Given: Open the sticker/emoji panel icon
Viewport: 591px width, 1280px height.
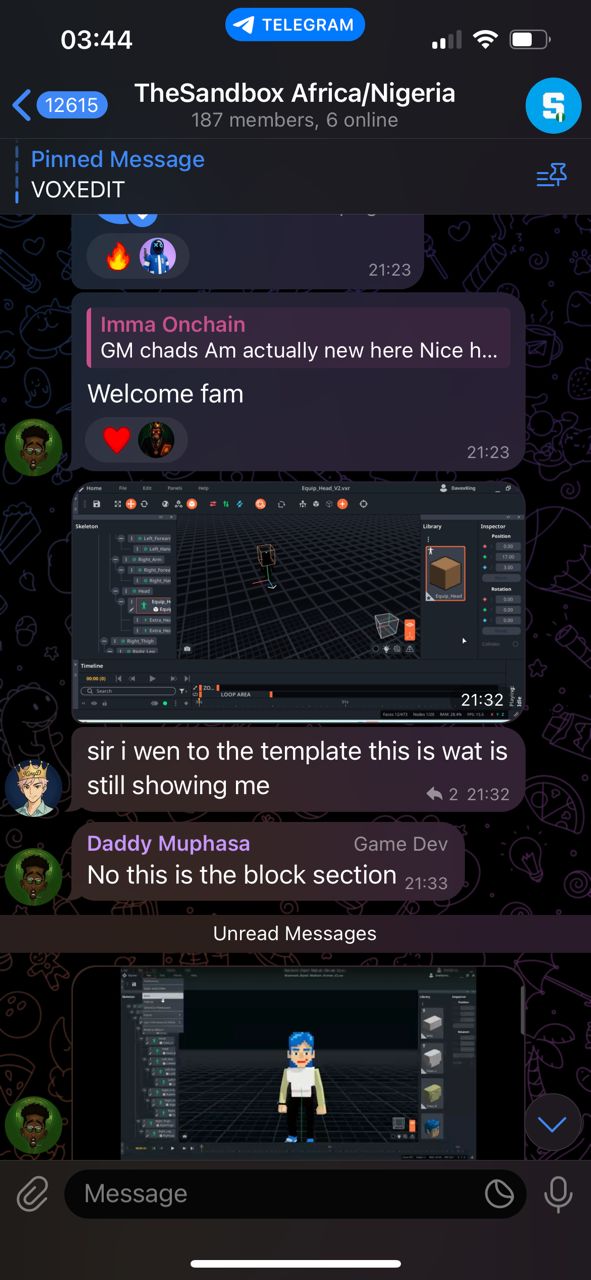Looking at the screenshot, I should (x=498, y=1194).
